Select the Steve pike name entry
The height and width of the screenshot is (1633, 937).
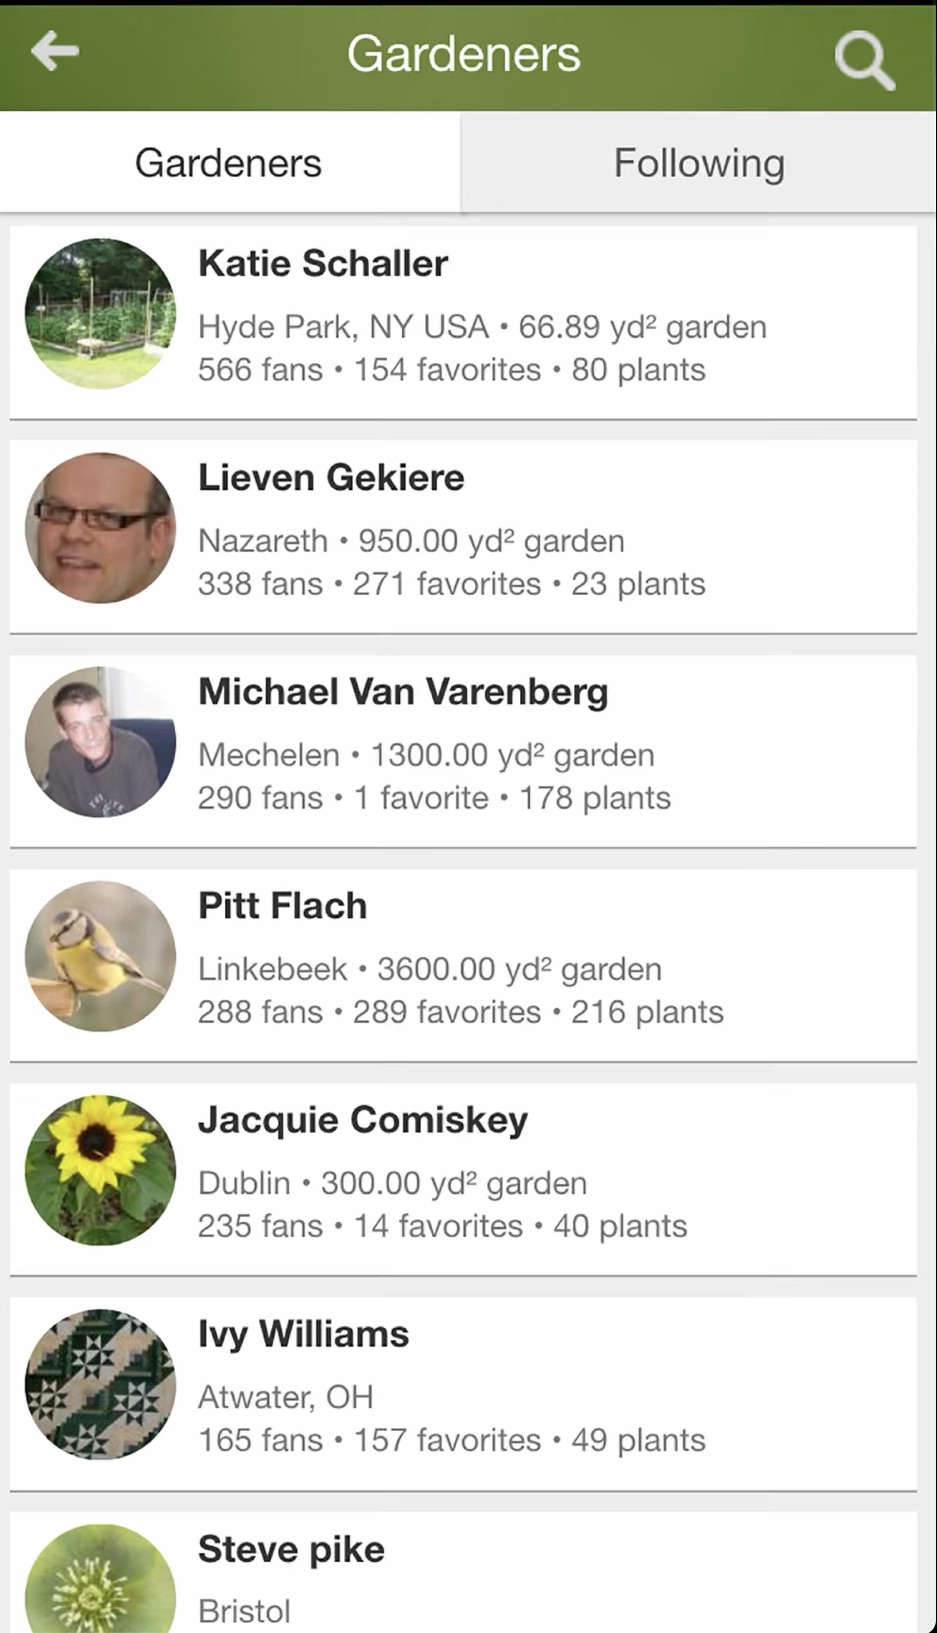click(x=291, y=1549)
